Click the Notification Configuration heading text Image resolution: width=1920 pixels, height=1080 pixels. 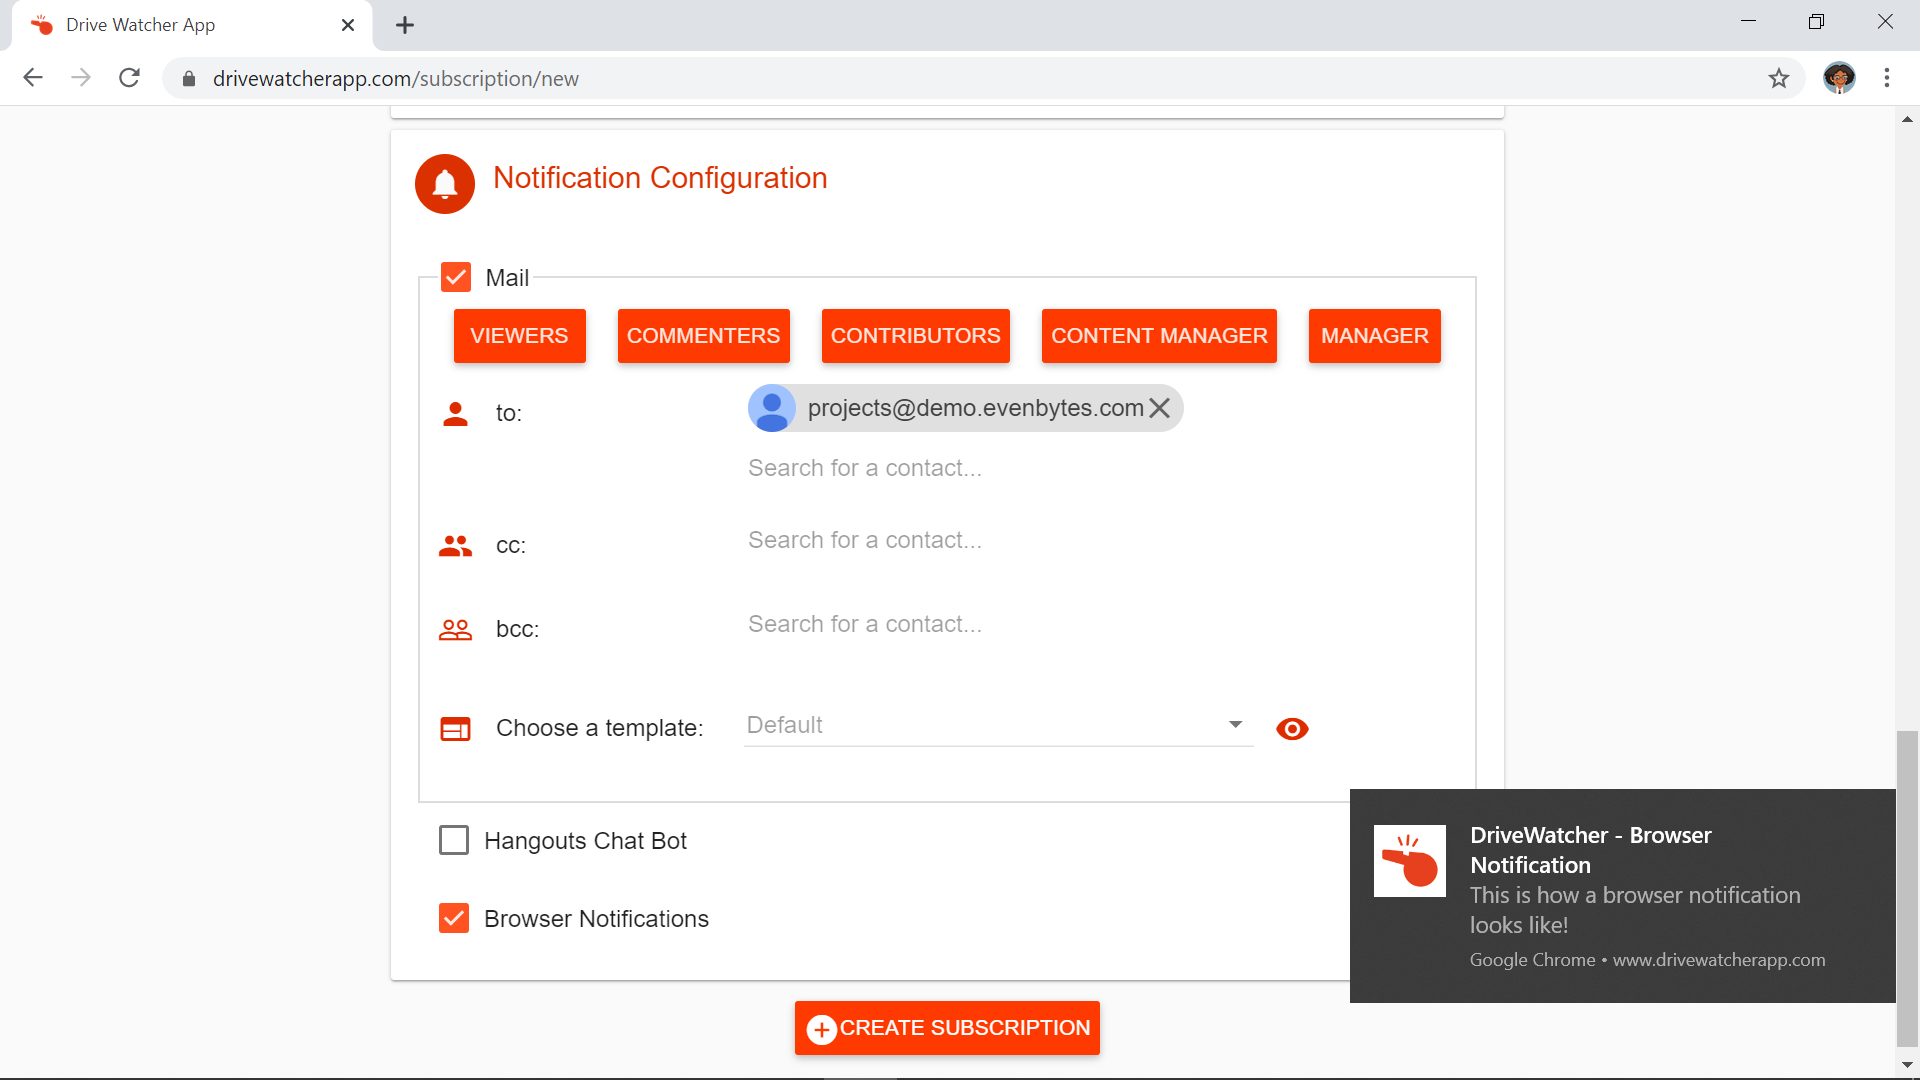click(660, 178)
